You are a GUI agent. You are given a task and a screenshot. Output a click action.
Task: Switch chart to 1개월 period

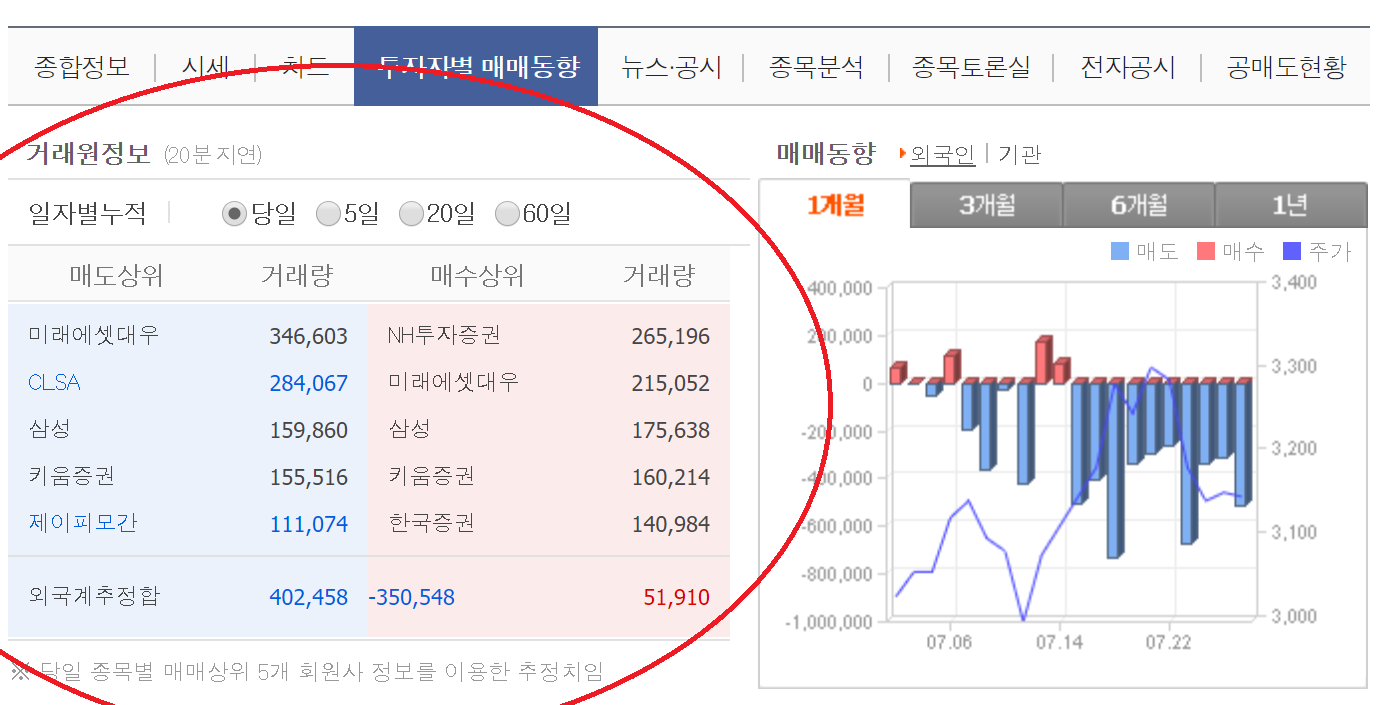(x=835, y=205)
